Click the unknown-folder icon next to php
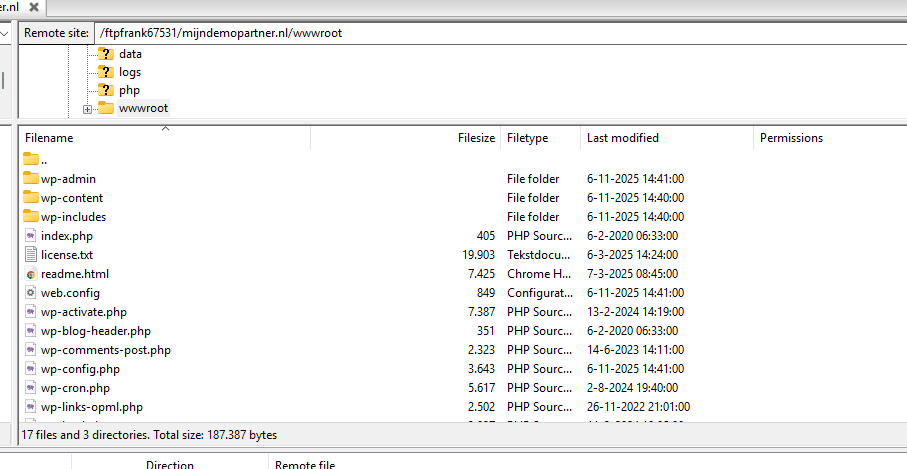Screen dimensions: 907x469 click(105, 90)
